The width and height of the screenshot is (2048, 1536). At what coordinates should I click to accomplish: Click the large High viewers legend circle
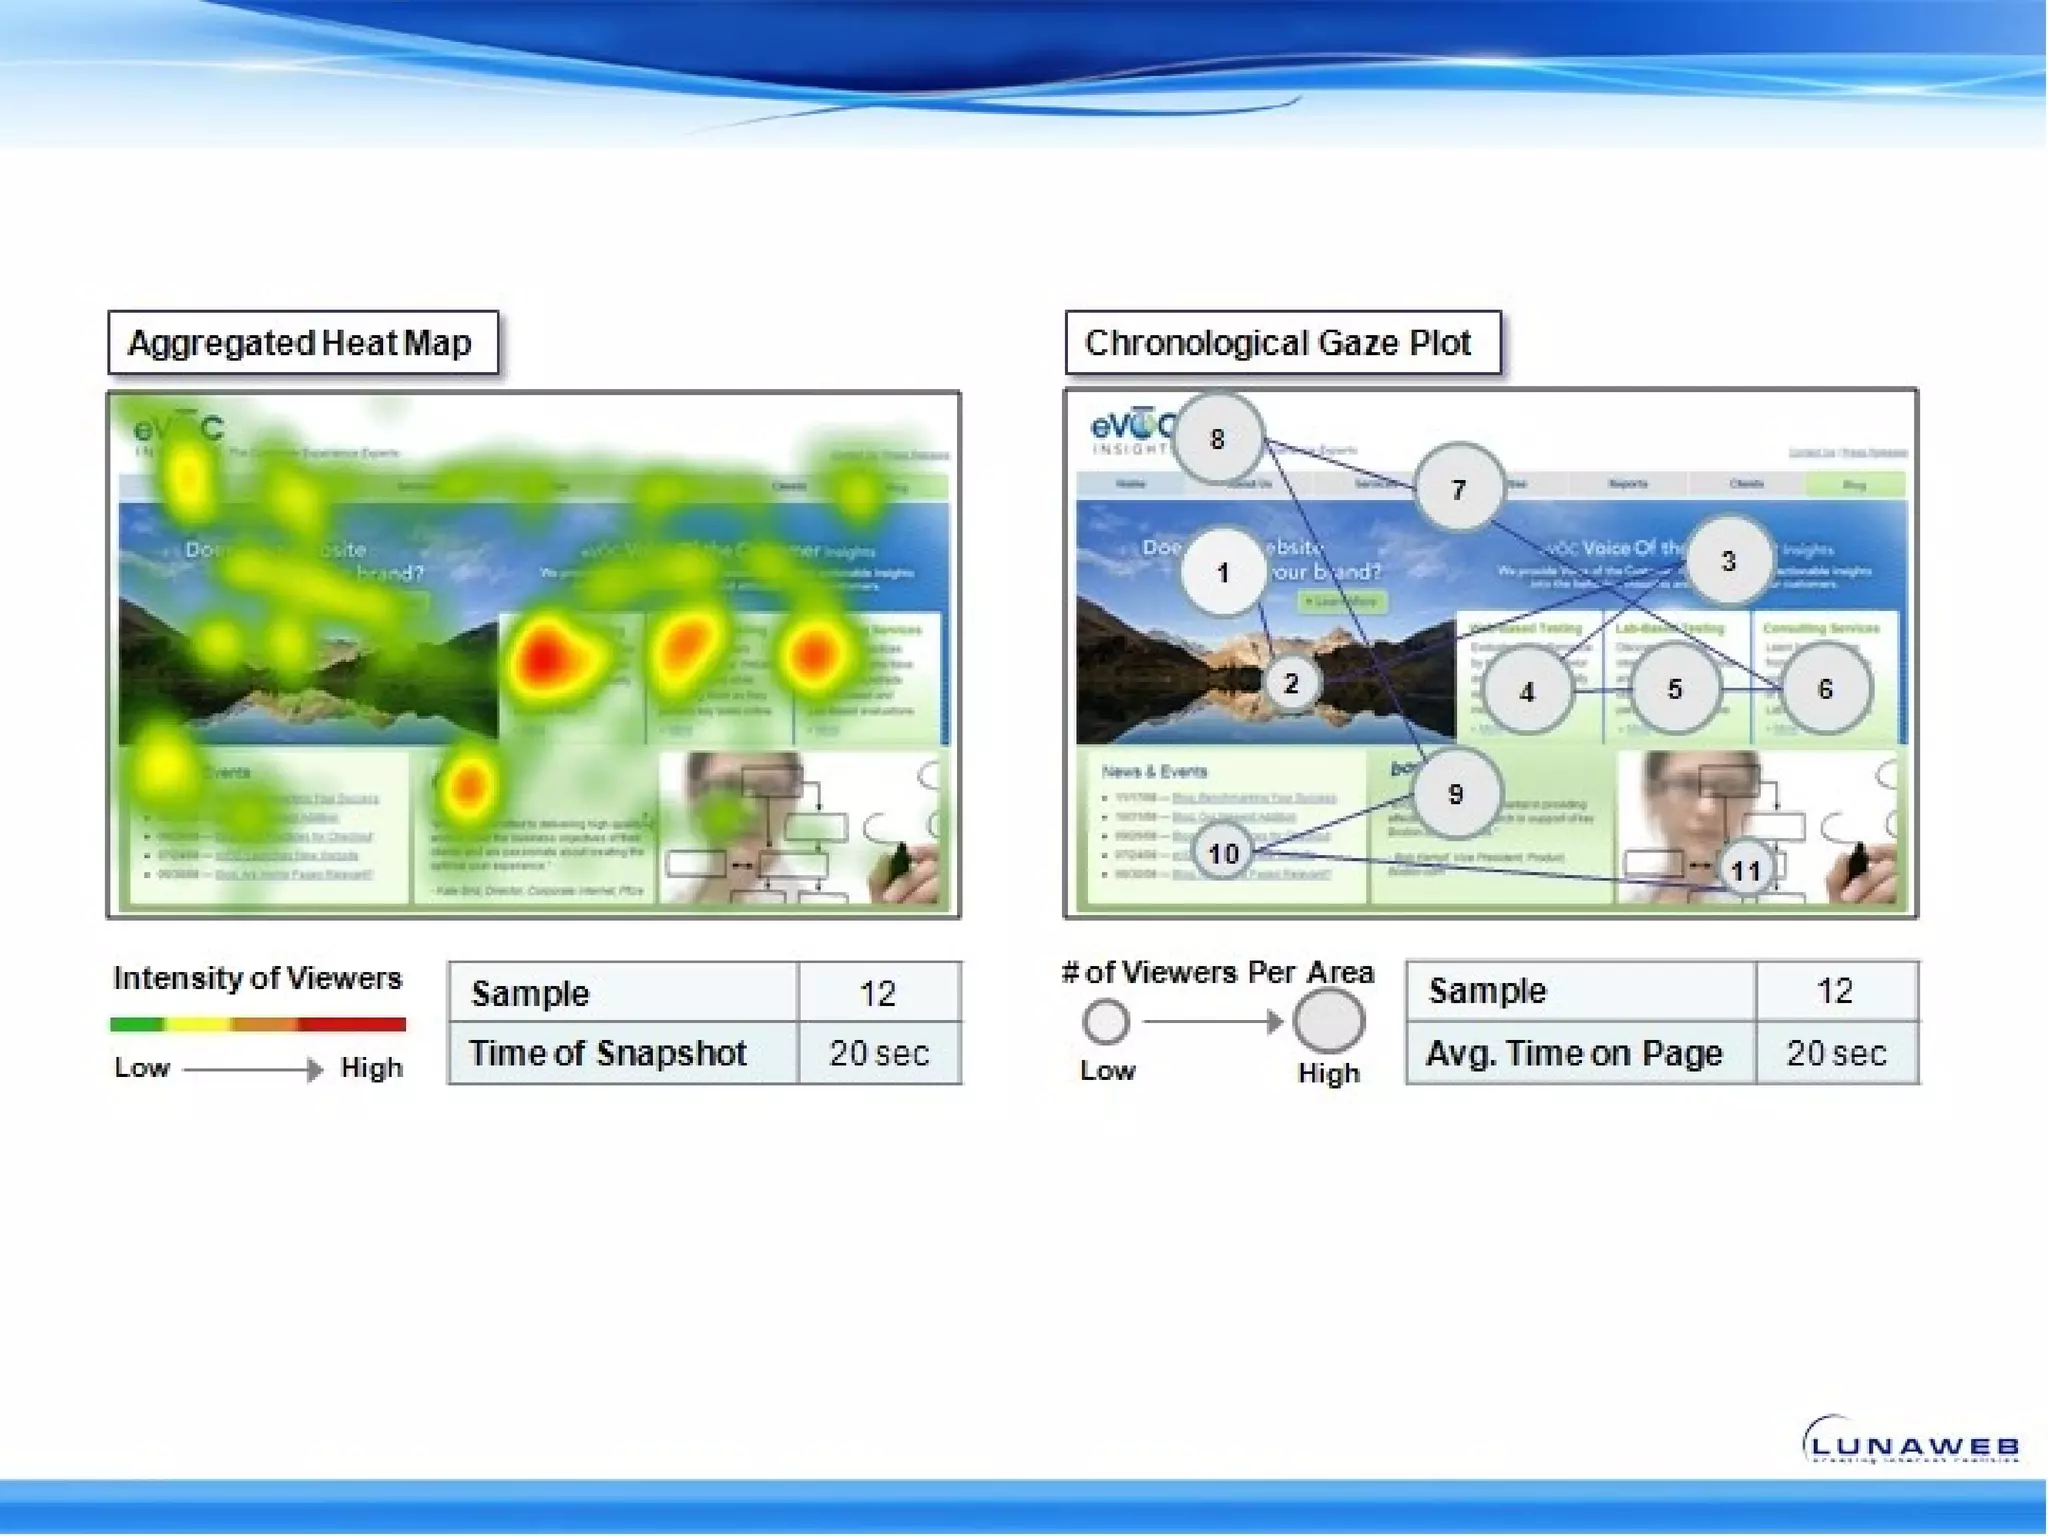coord(1328,1021)
